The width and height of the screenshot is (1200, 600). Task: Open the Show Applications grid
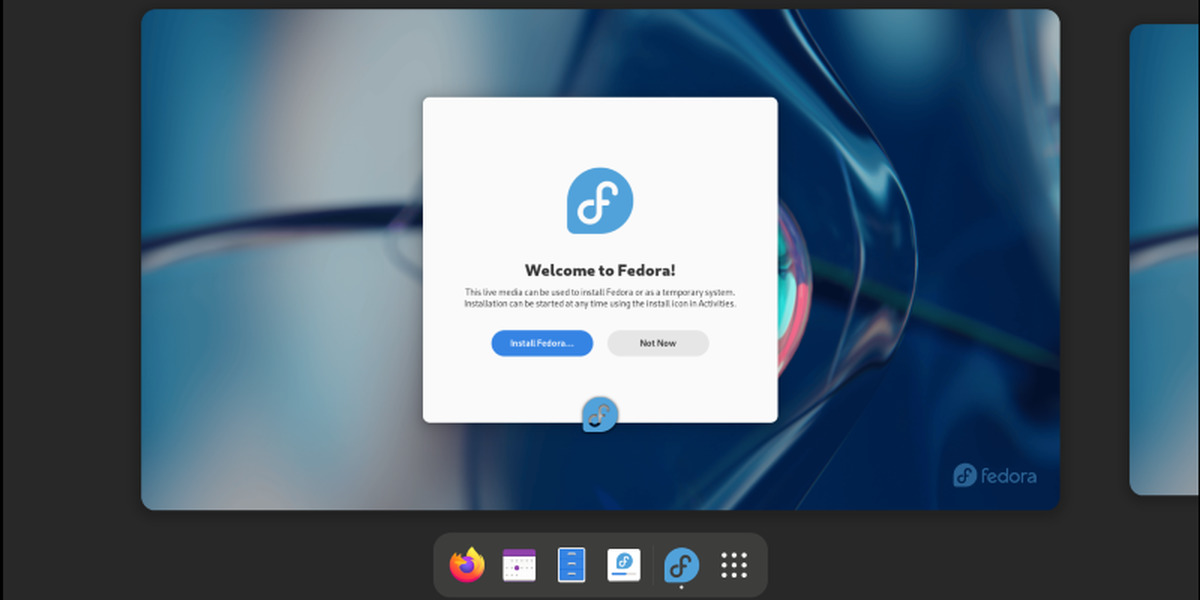pyautogui.click(x=735, y=565)
